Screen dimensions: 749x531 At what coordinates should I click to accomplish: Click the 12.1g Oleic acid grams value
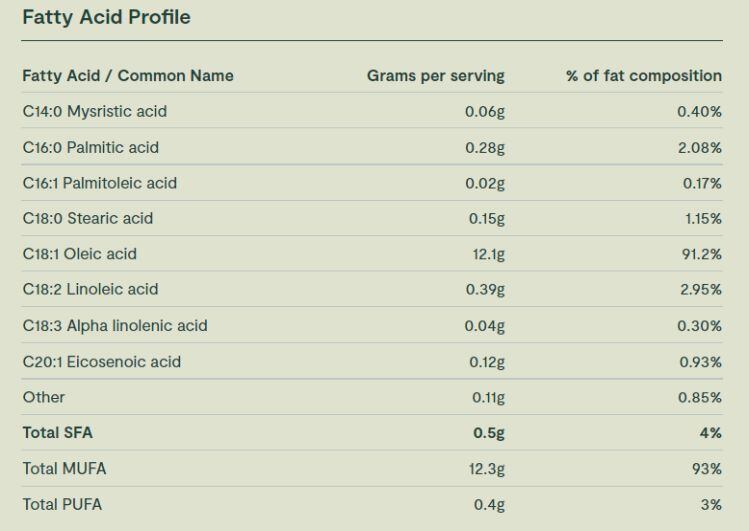pyautogui.click(x=488, y=254)
